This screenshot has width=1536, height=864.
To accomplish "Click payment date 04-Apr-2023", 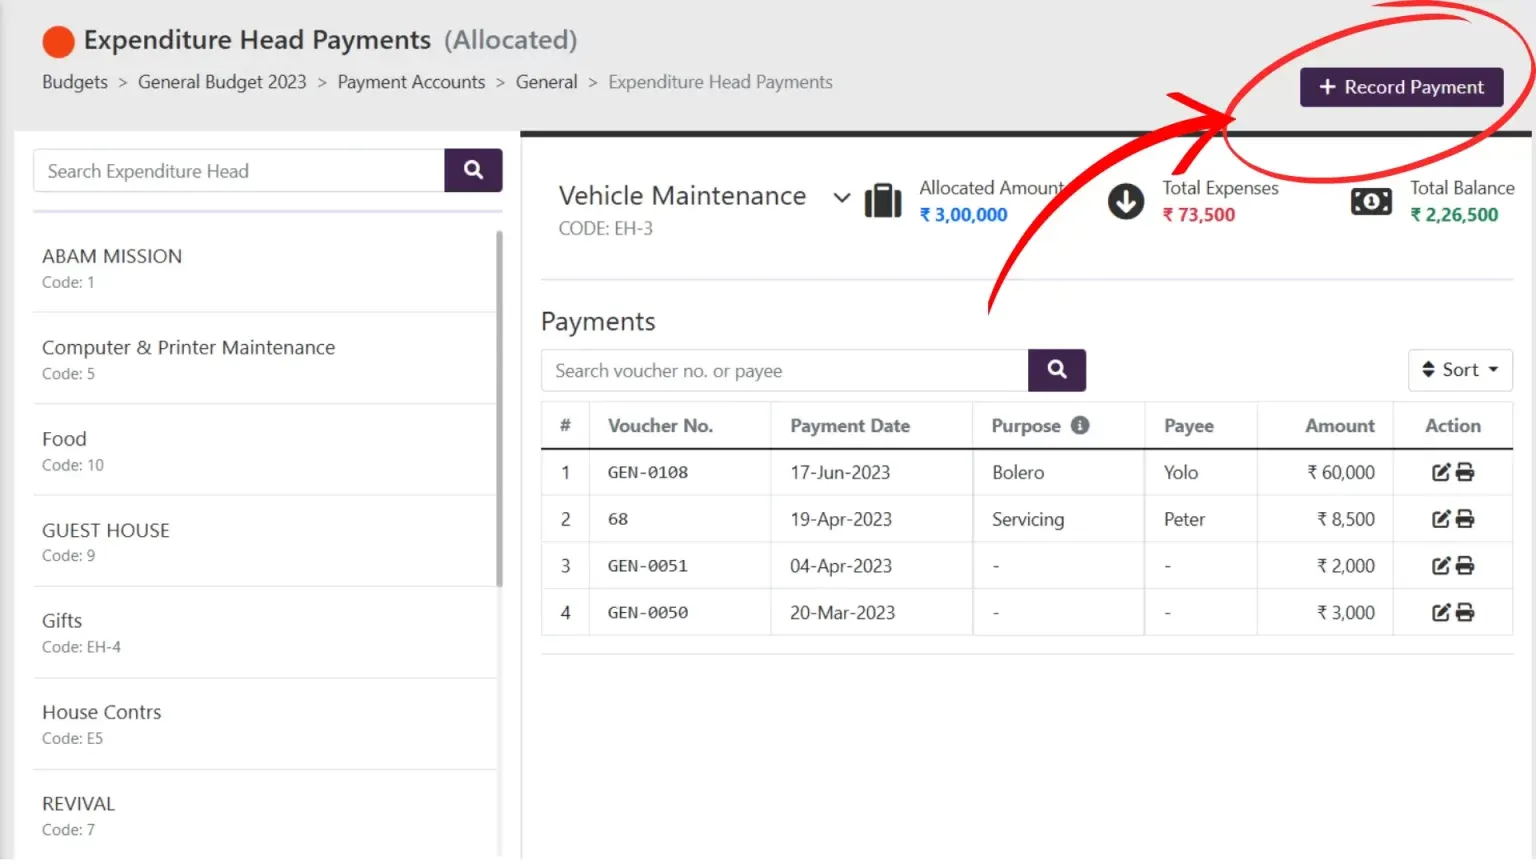I will (841, 566).
